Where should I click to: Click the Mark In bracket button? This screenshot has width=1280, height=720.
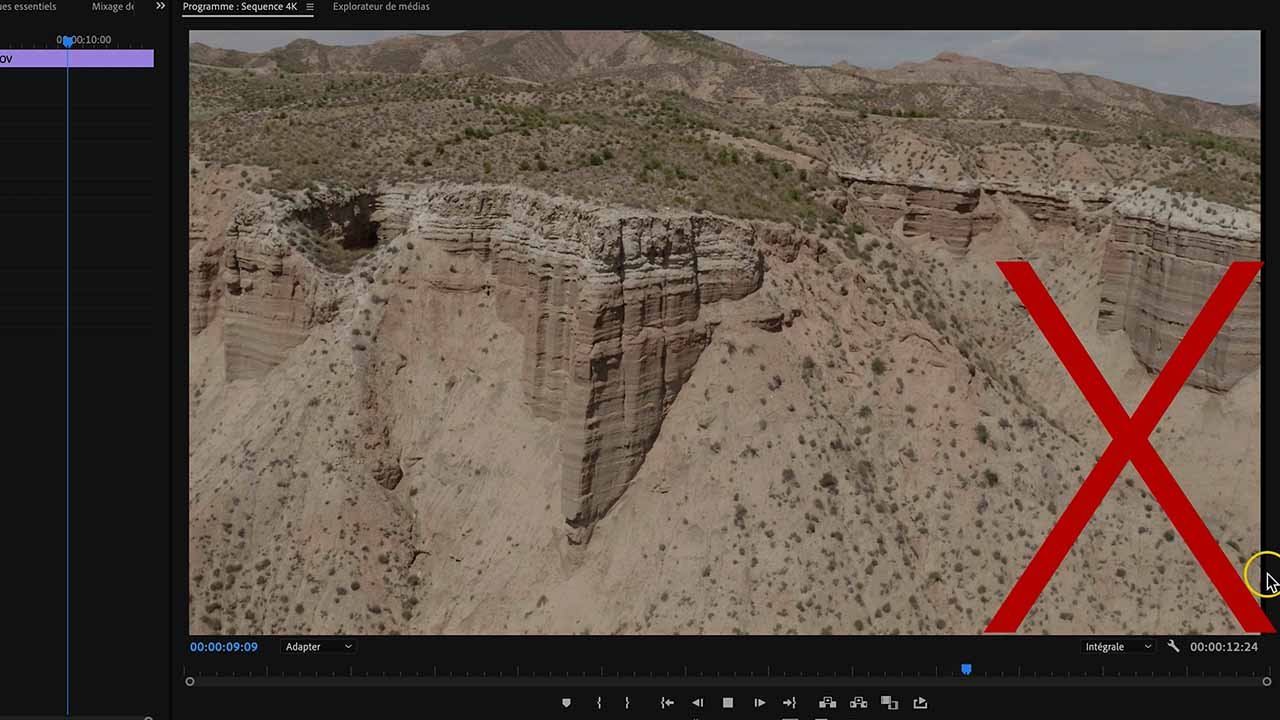point(599,703)
